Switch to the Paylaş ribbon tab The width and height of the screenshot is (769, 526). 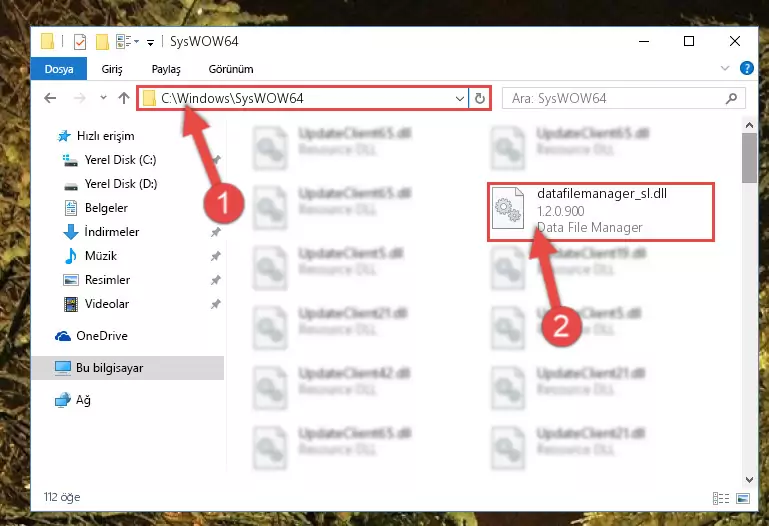point(166,69)
